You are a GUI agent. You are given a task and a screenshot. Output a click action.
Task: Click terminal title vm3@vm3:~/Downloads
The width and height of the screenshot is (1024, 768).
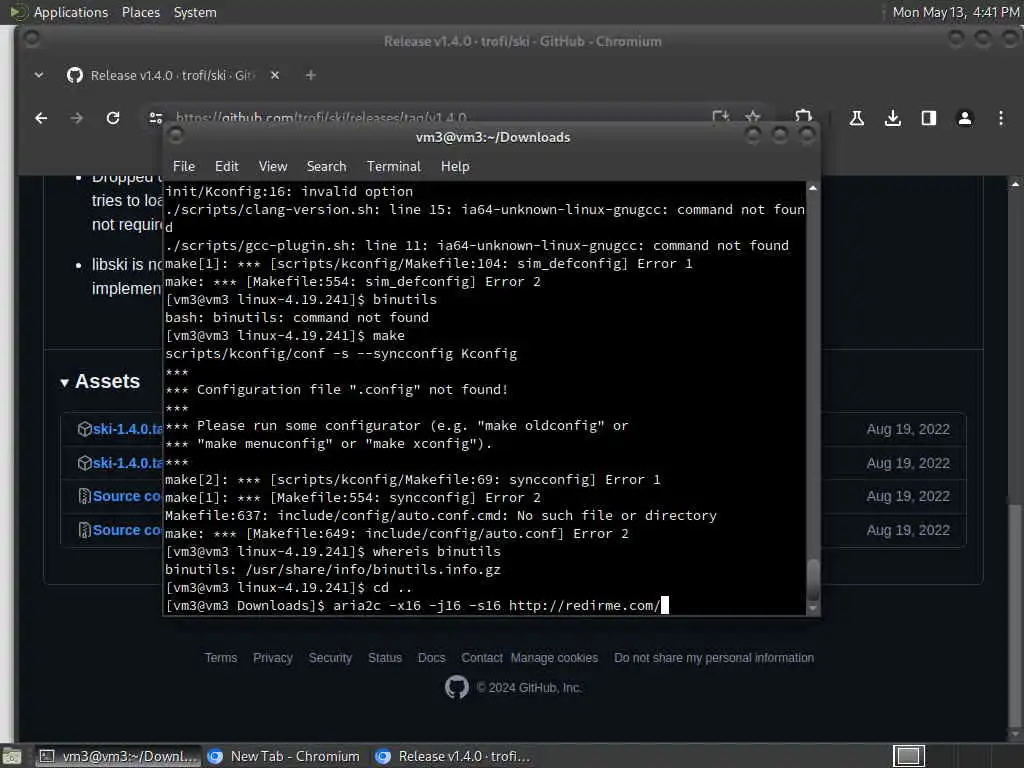pos(493,137)
